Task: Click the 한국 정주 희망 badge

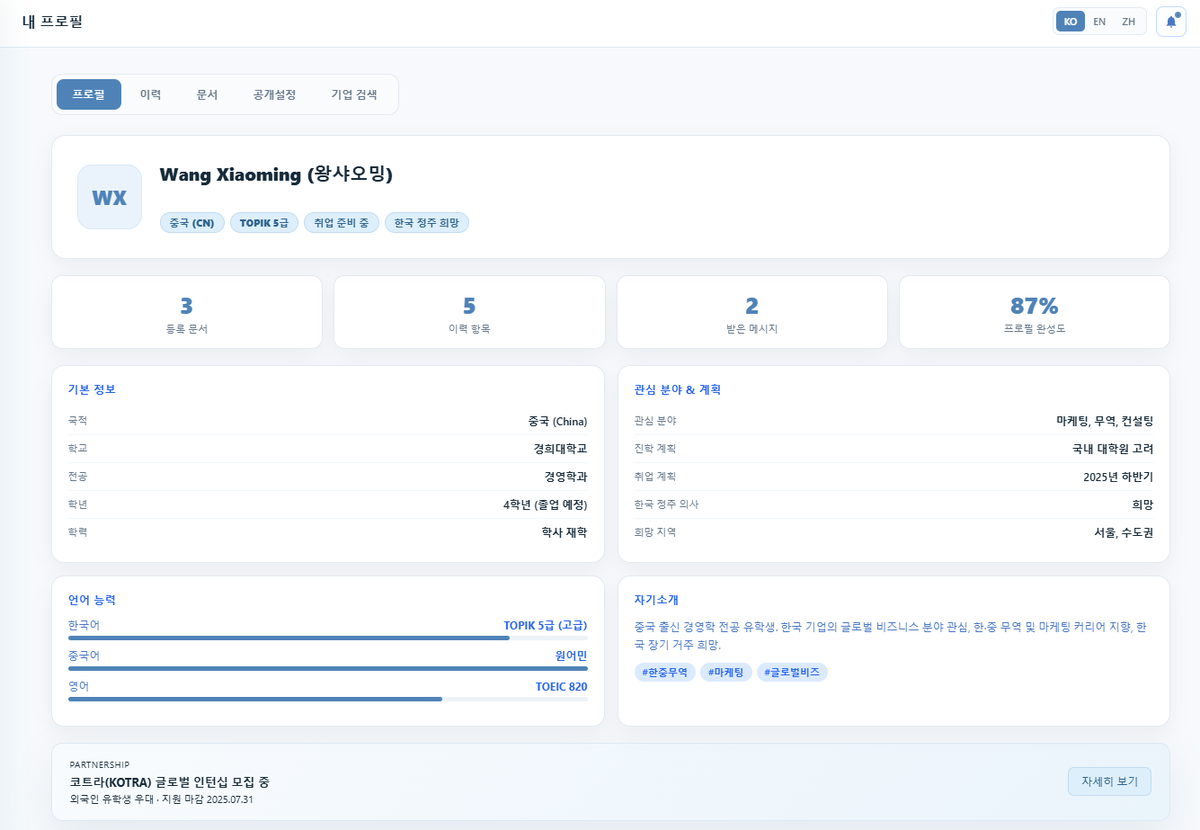Action: pyautogui.click(x=427, y=223)
